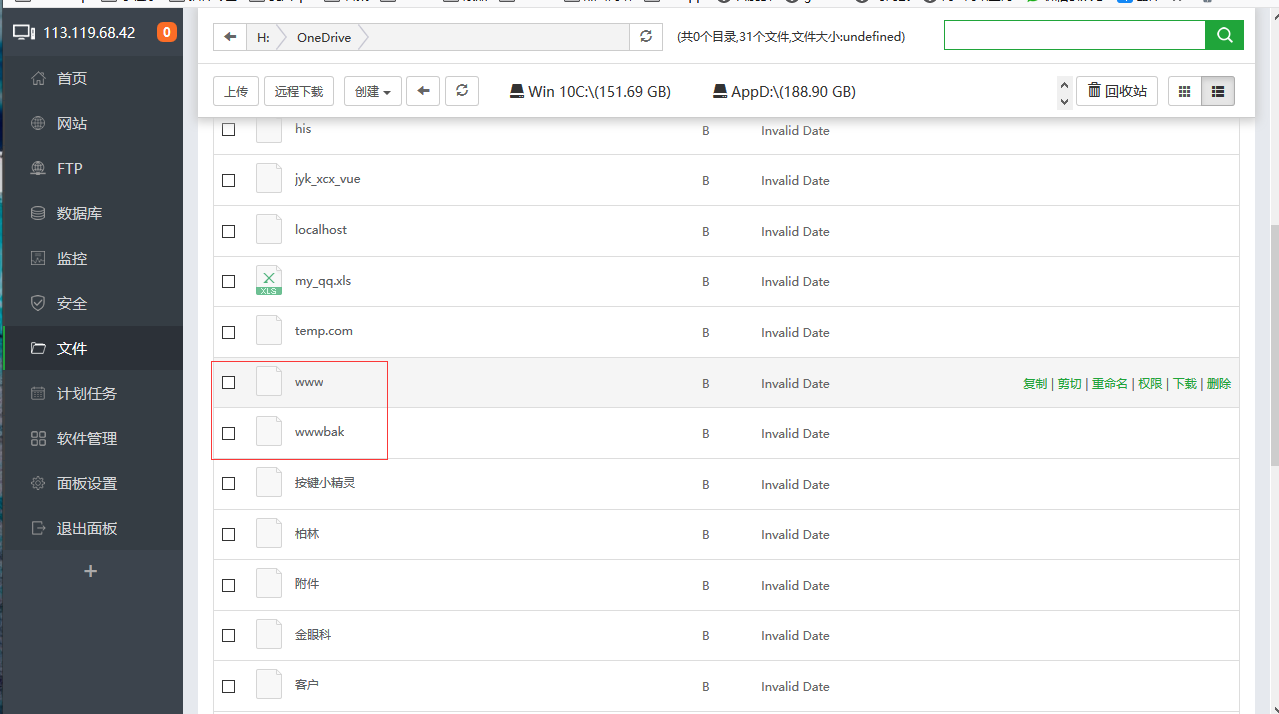Click the OneDrive path segment
The width and height of the screenshot is (1279, 714).
pos(324,37)
